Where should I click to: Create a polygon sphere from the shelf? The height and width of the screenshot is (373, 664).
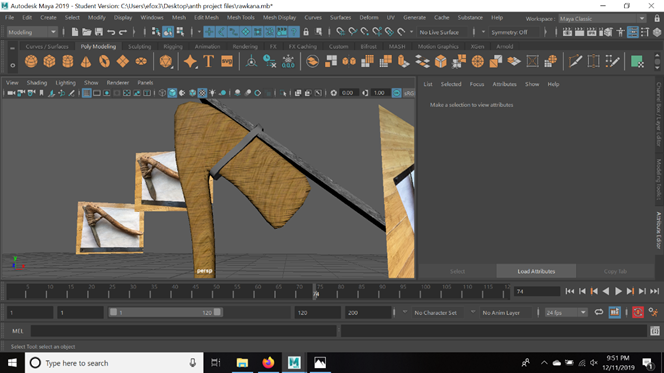click(x=31, y=62)
